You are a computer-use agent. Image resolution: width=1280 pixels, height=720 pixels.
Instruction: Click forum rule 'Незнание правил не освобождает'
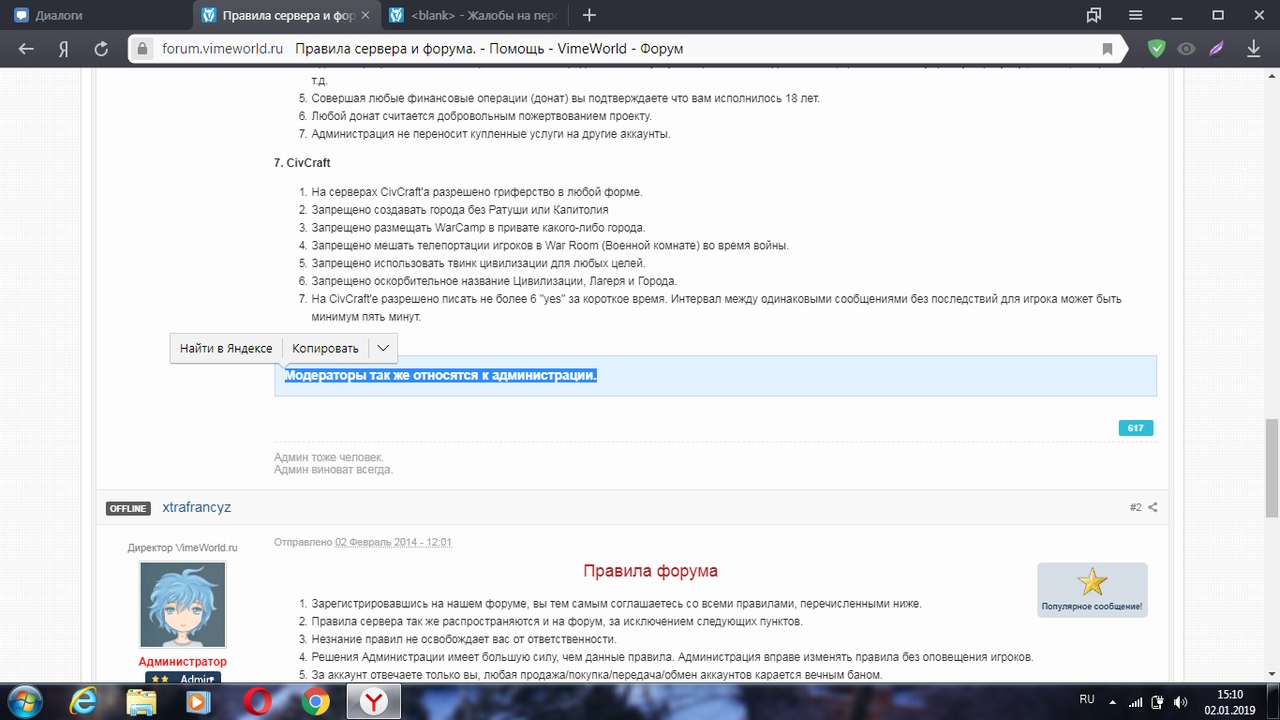pos(464,639)
